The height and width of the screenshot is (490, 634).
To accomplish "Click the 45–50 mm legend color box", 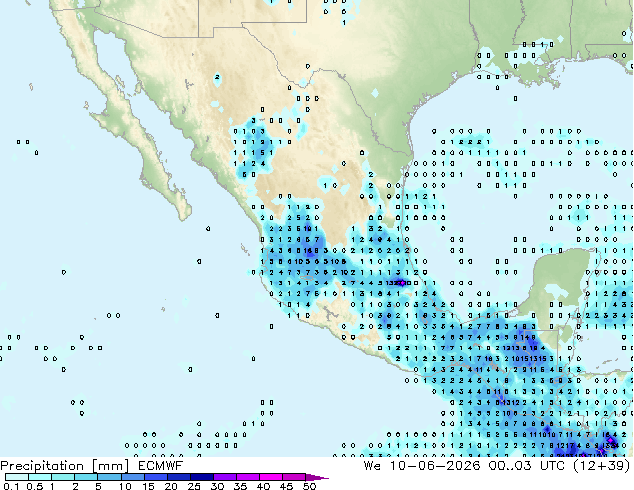I will tap(293, 477).
